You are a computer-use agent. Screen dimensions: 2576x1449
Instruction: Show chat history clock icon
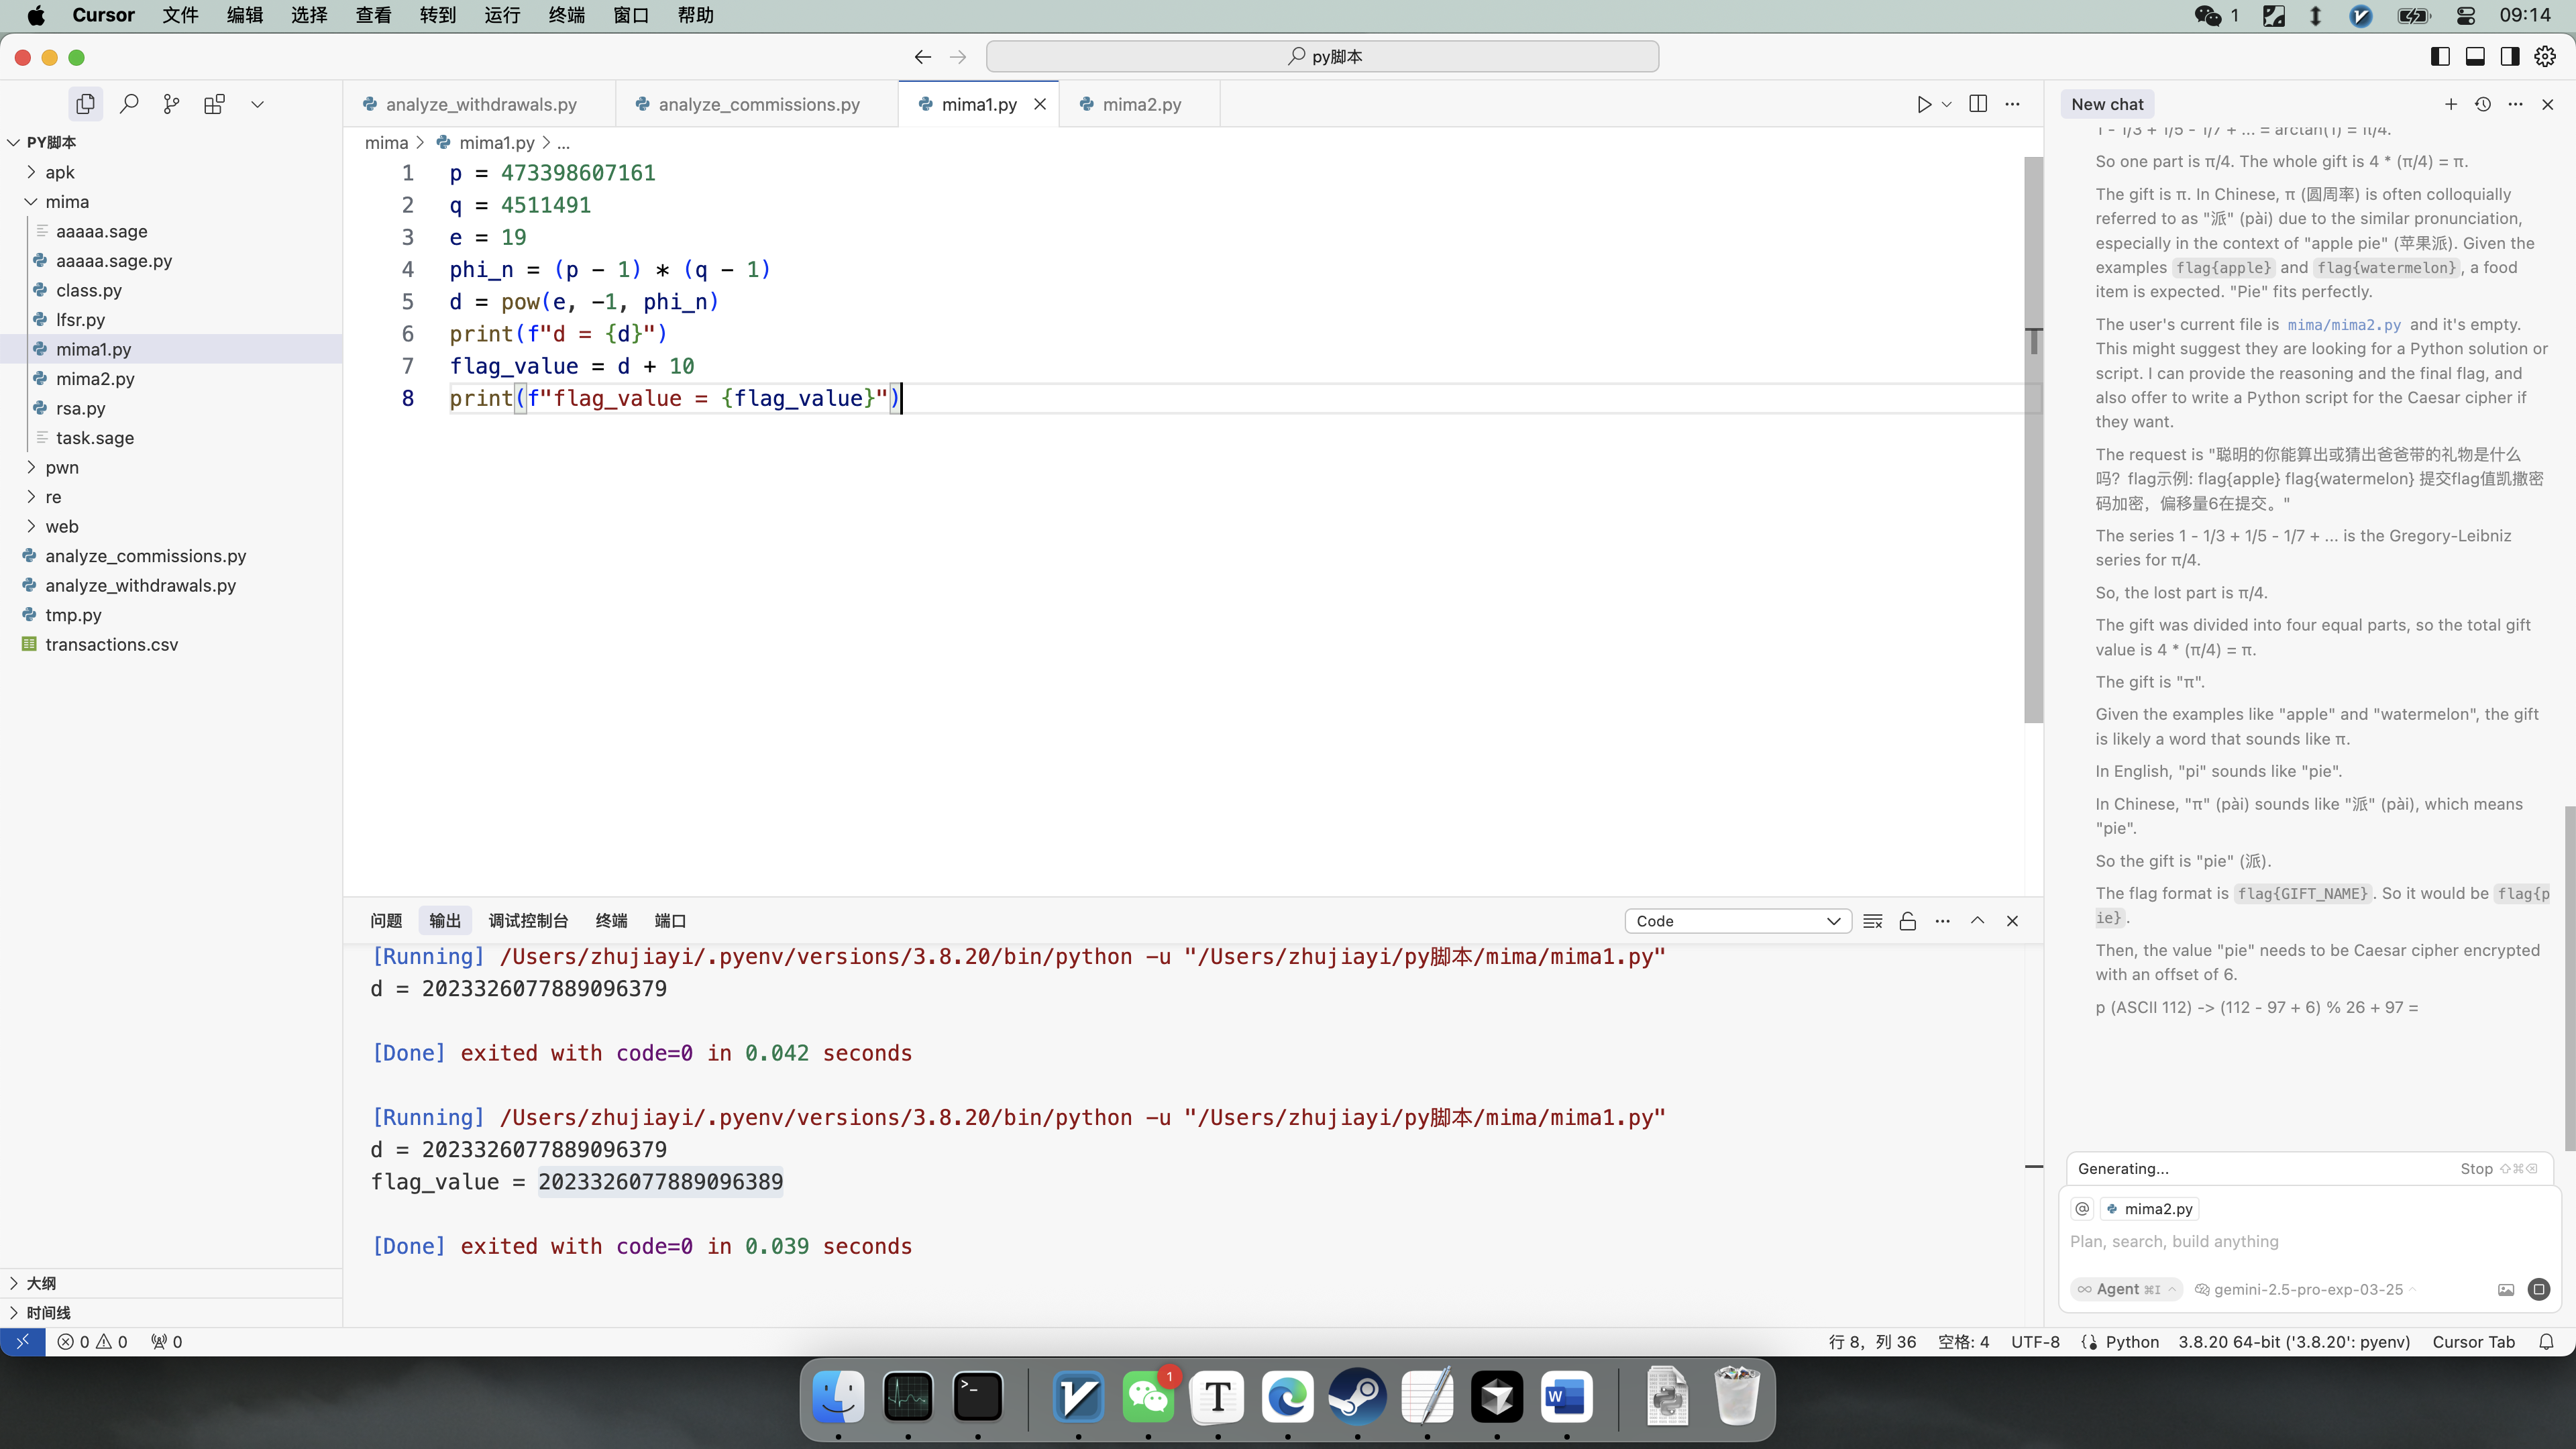[x=2483, y=104]
